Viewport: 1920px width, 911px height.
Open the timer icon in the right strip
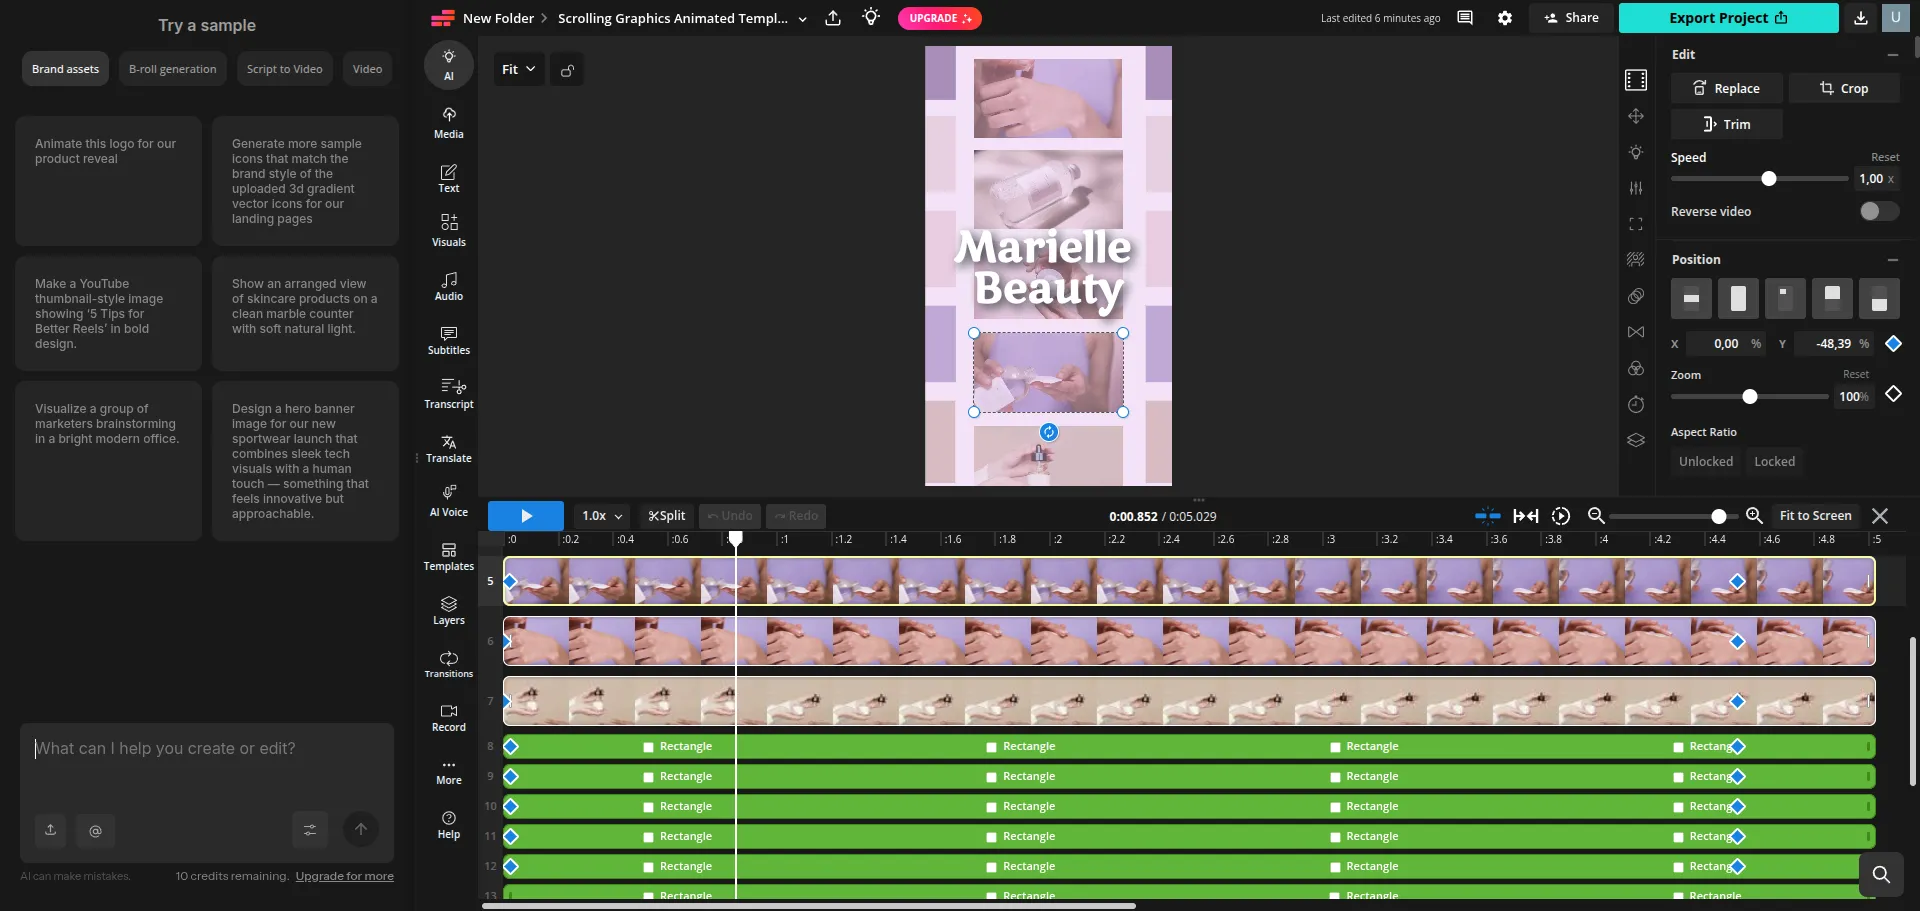1636,404
